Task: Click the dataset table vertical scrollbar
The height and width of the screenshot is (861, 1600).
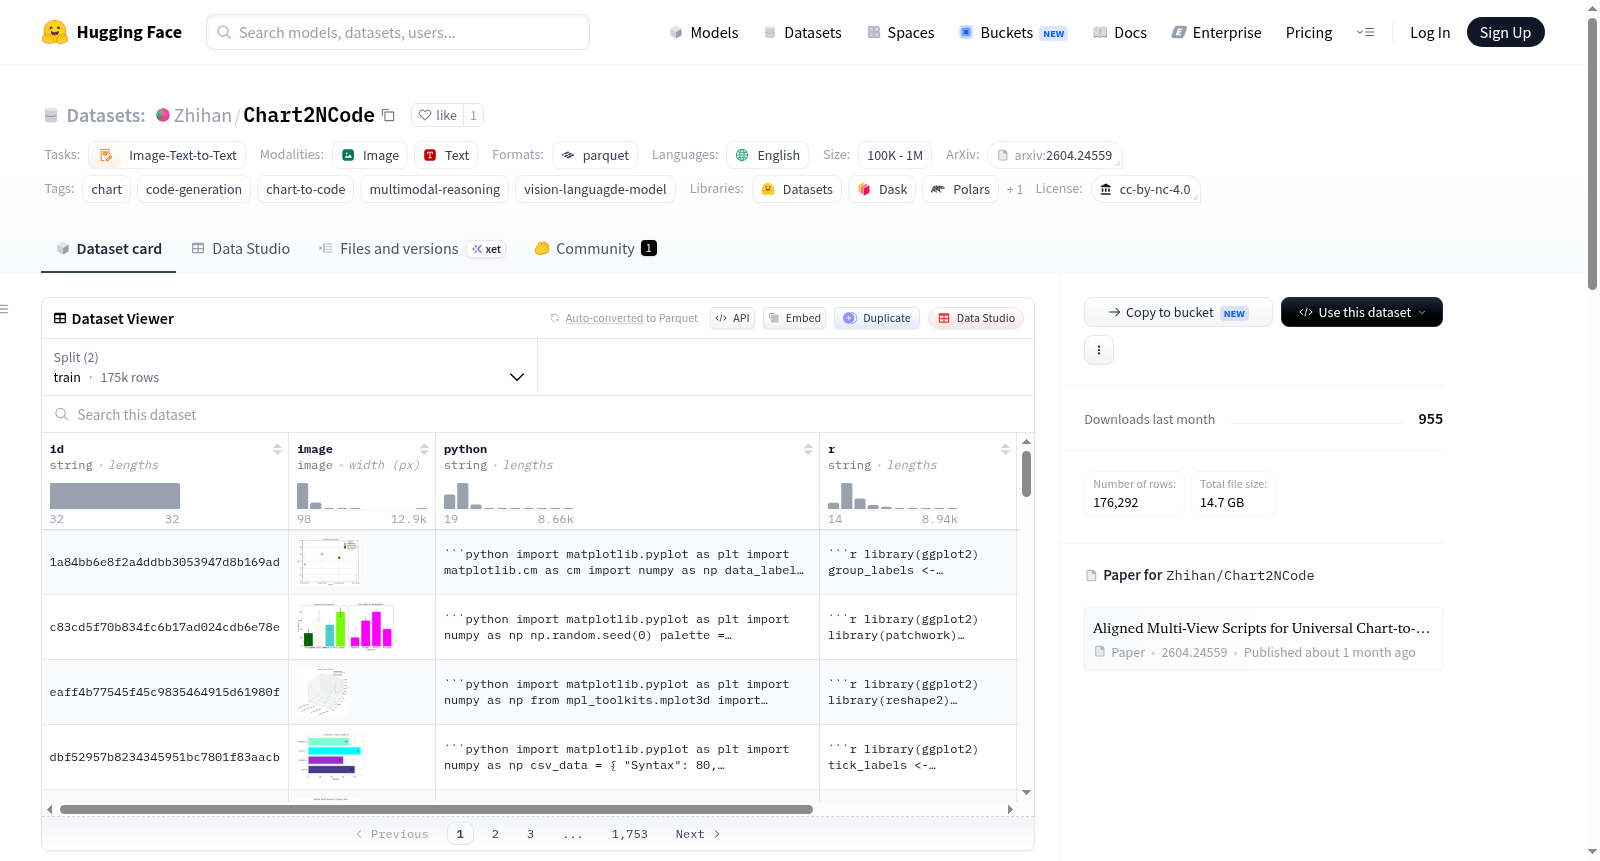Action: tap(1026, 474)
